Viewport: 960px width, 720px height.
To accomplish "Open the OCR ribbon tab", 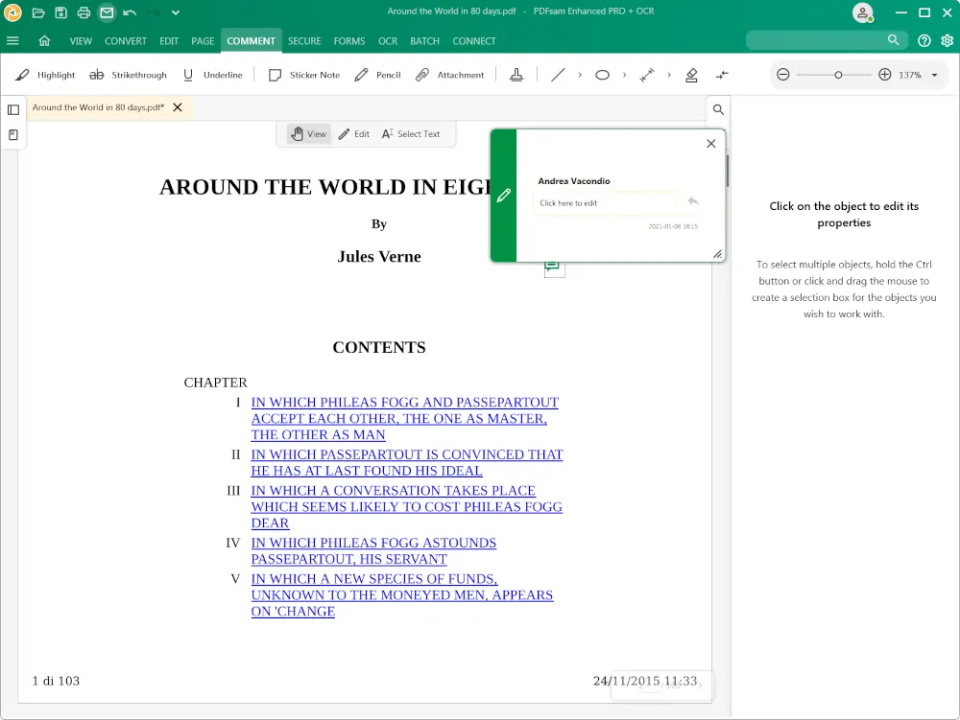I will click(x=388, y=41).
